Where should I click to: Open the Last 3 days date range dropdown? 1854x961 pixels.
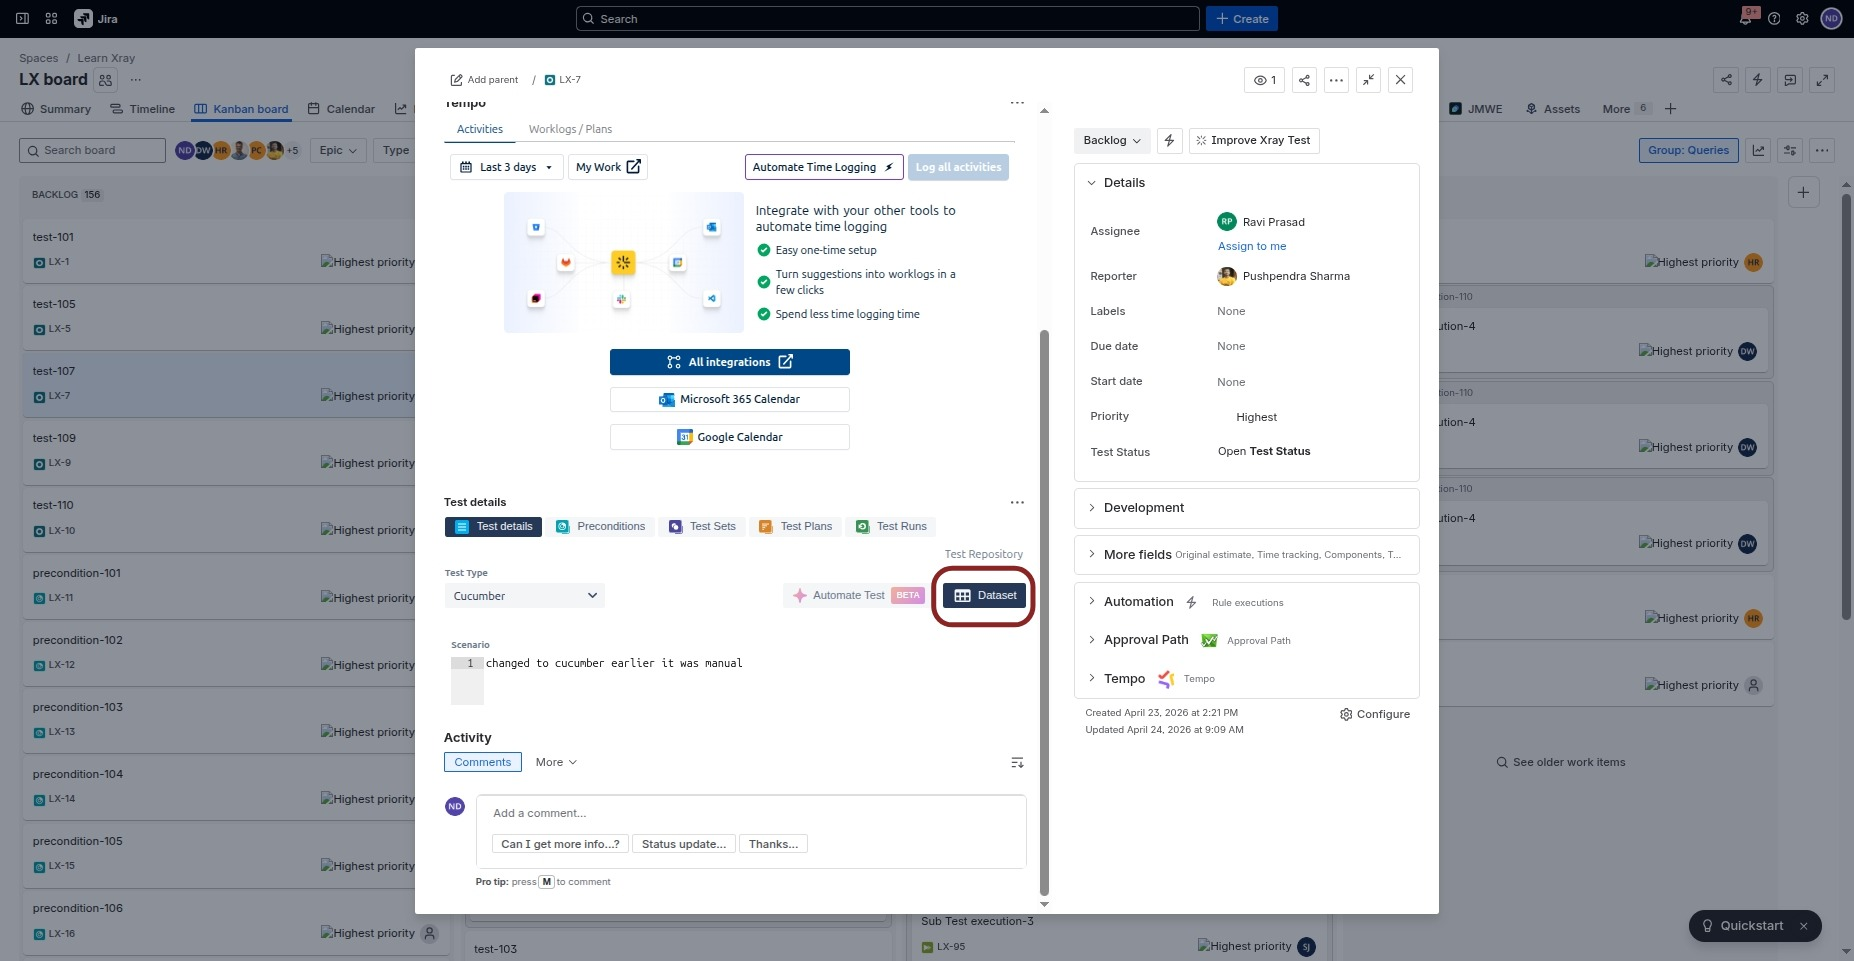click(507, 167)
